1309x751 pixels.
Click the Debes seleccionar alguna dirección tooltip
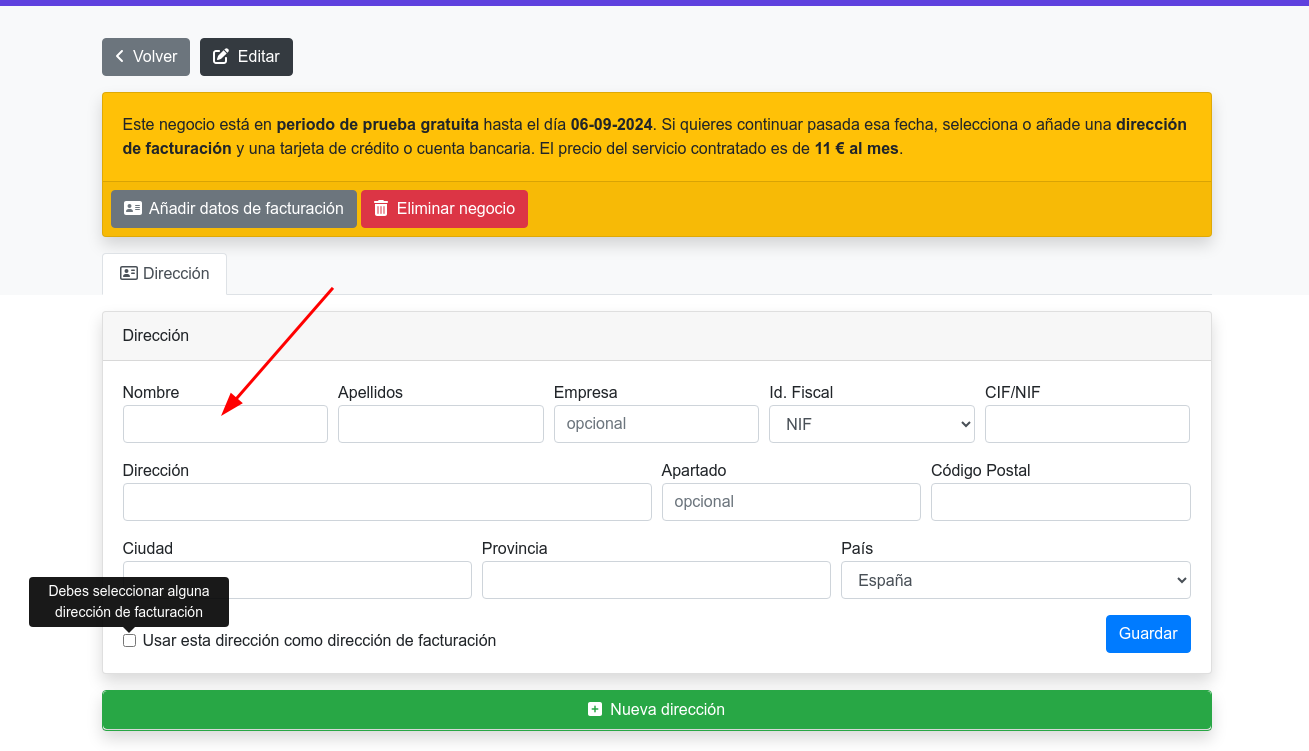[x=129, y=602]
